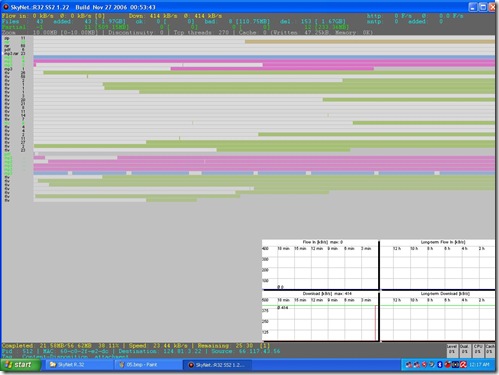Click the 'Top threads: 270' text
The height and width of the screenshot is (375, 499).
(x=201, y=32)
